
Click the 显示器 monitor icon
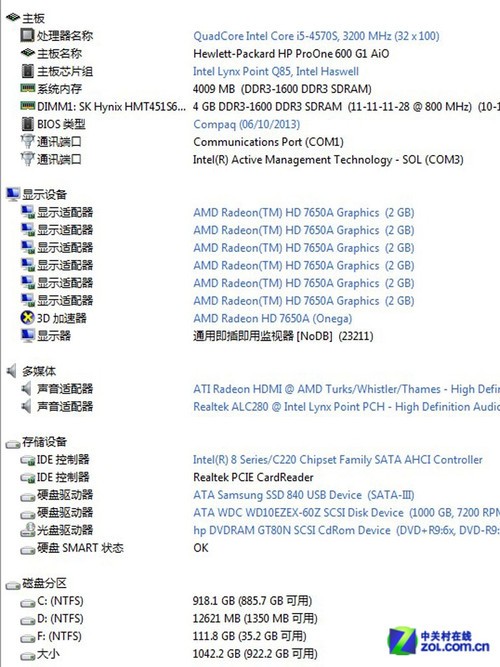[28, 336]
